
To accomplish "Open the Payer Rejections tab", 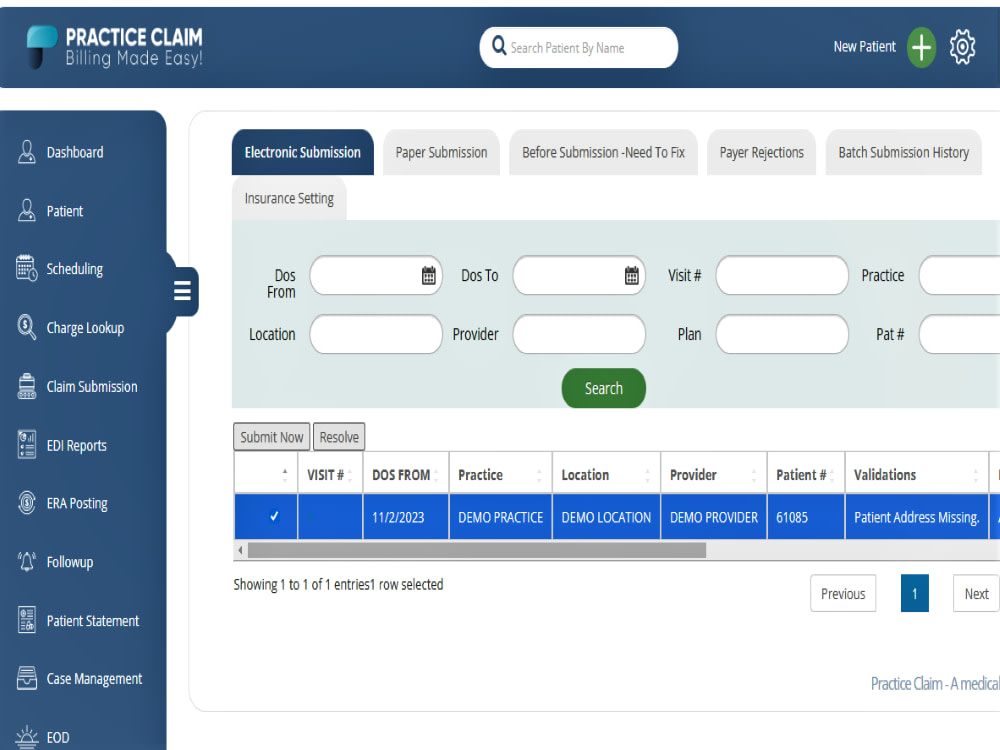I will 761,152.
